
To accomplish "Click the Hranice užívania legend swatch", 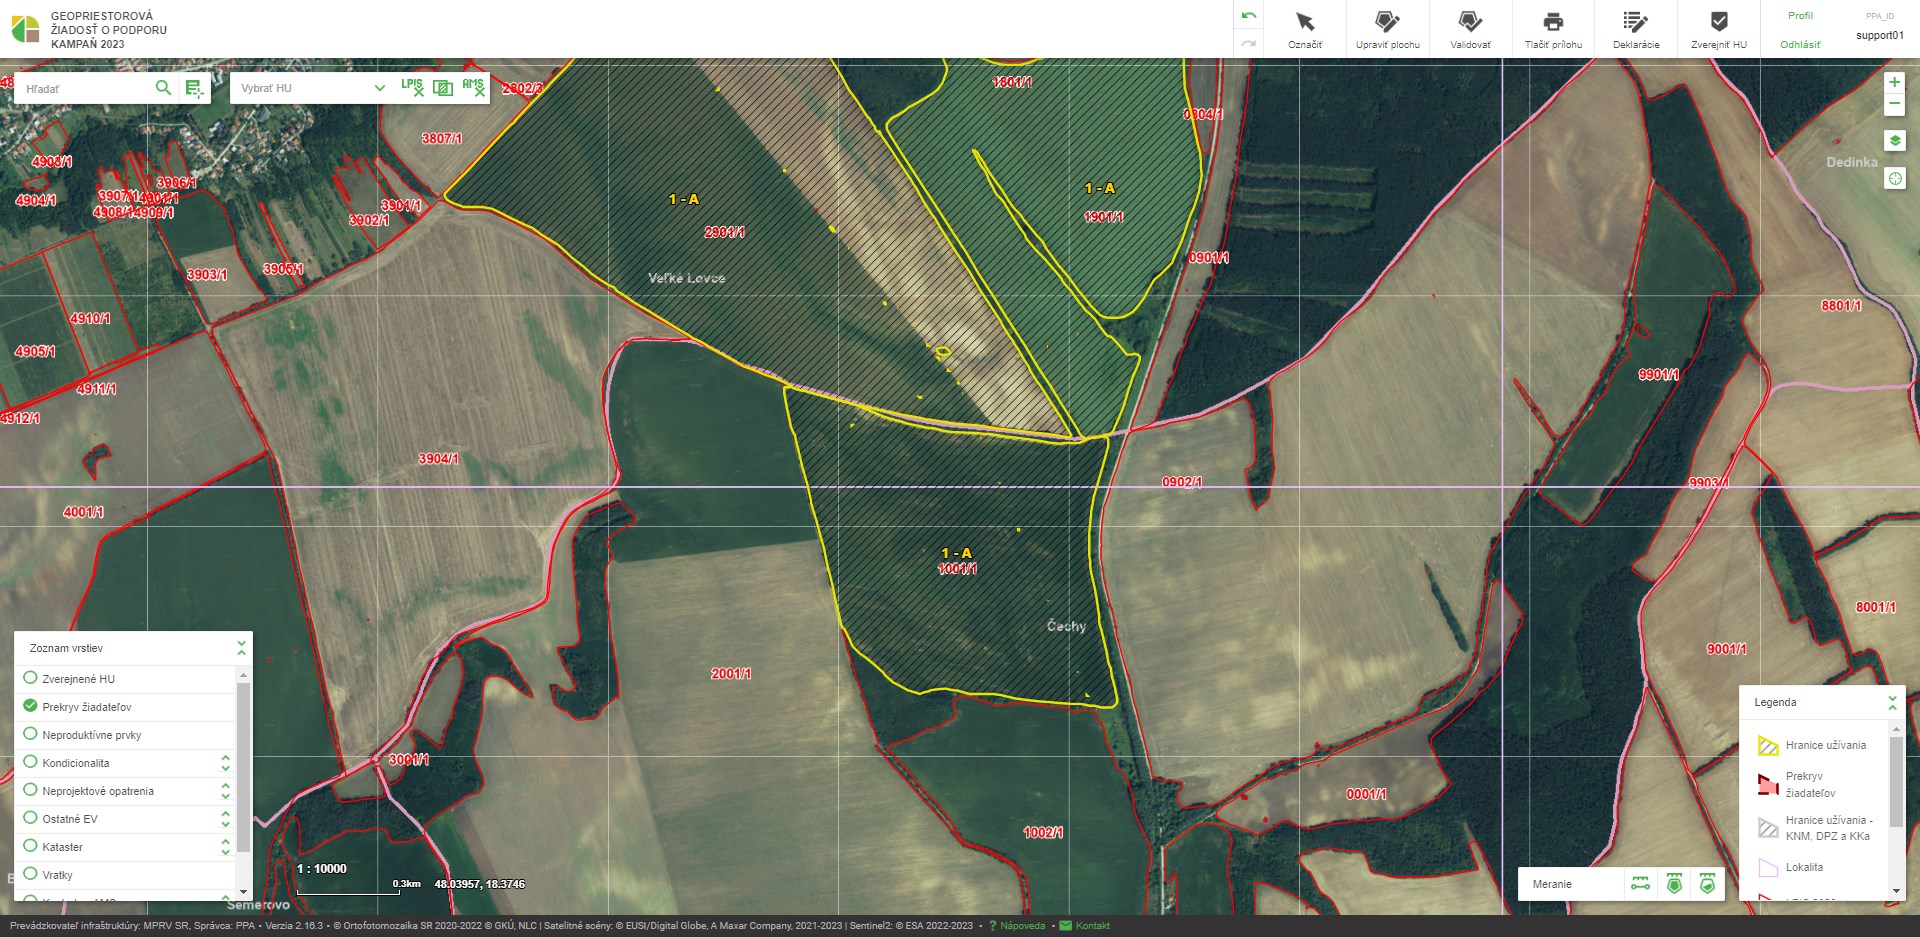I will click(x=1768, y=745).
